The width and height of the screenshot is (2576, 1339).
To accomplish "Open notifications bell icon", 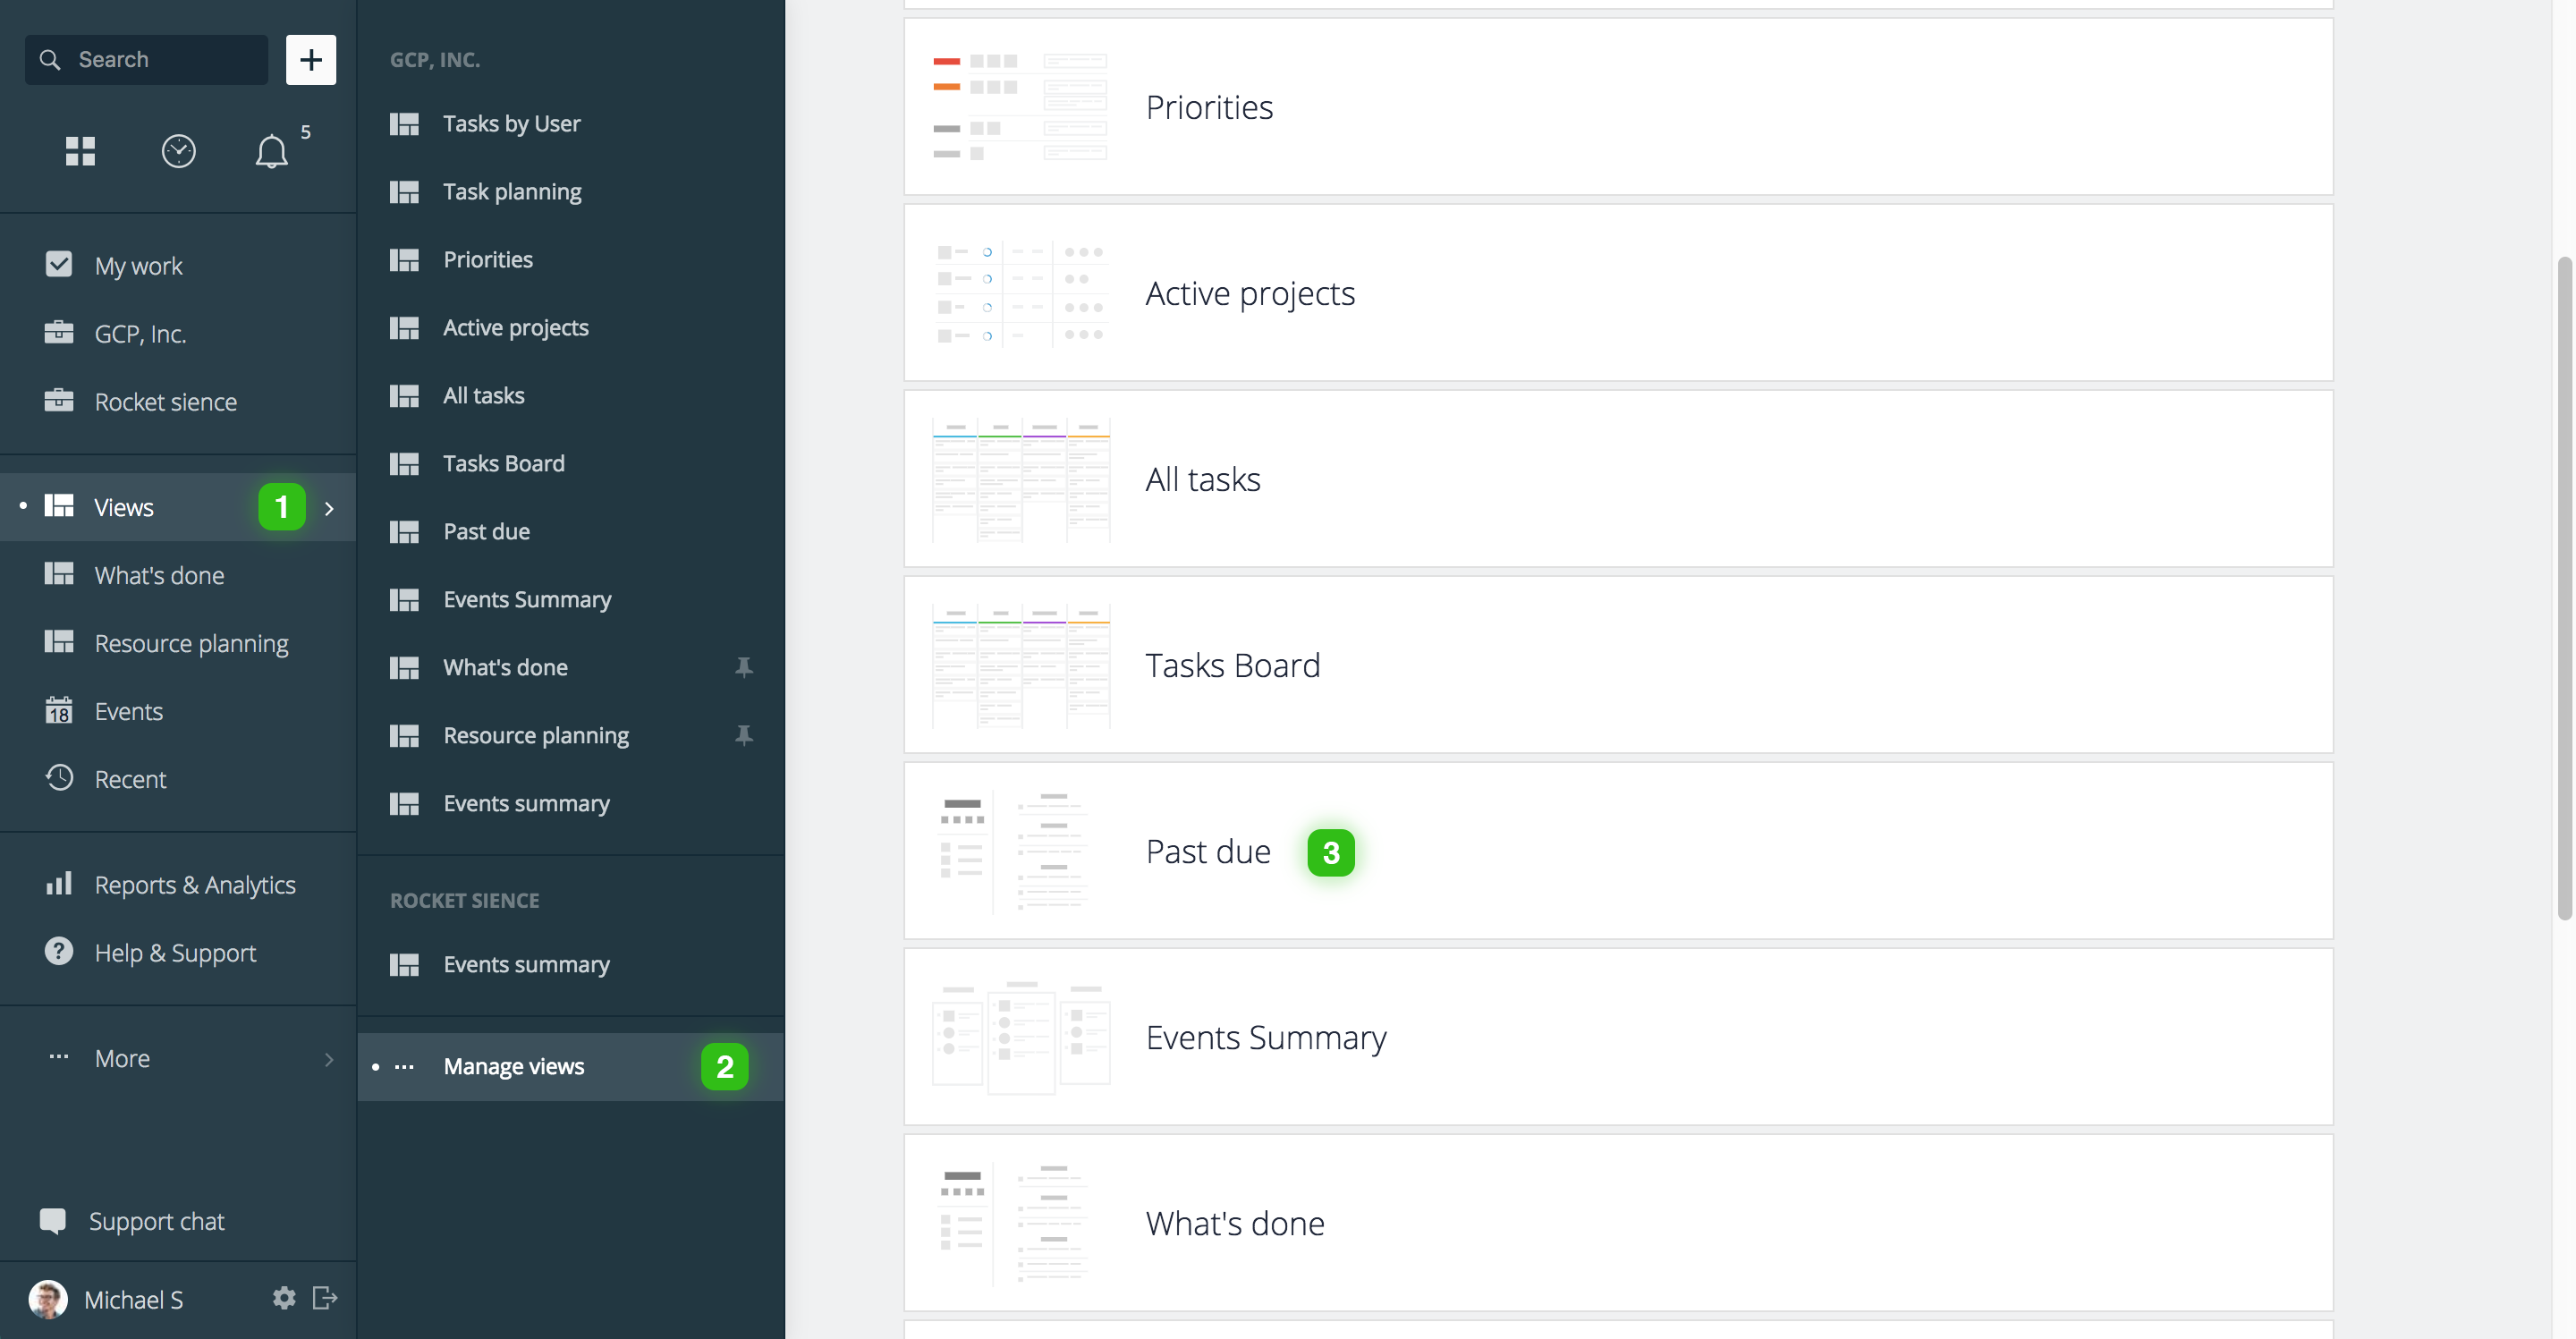I will pyautogui.click(x=271, y=152).
